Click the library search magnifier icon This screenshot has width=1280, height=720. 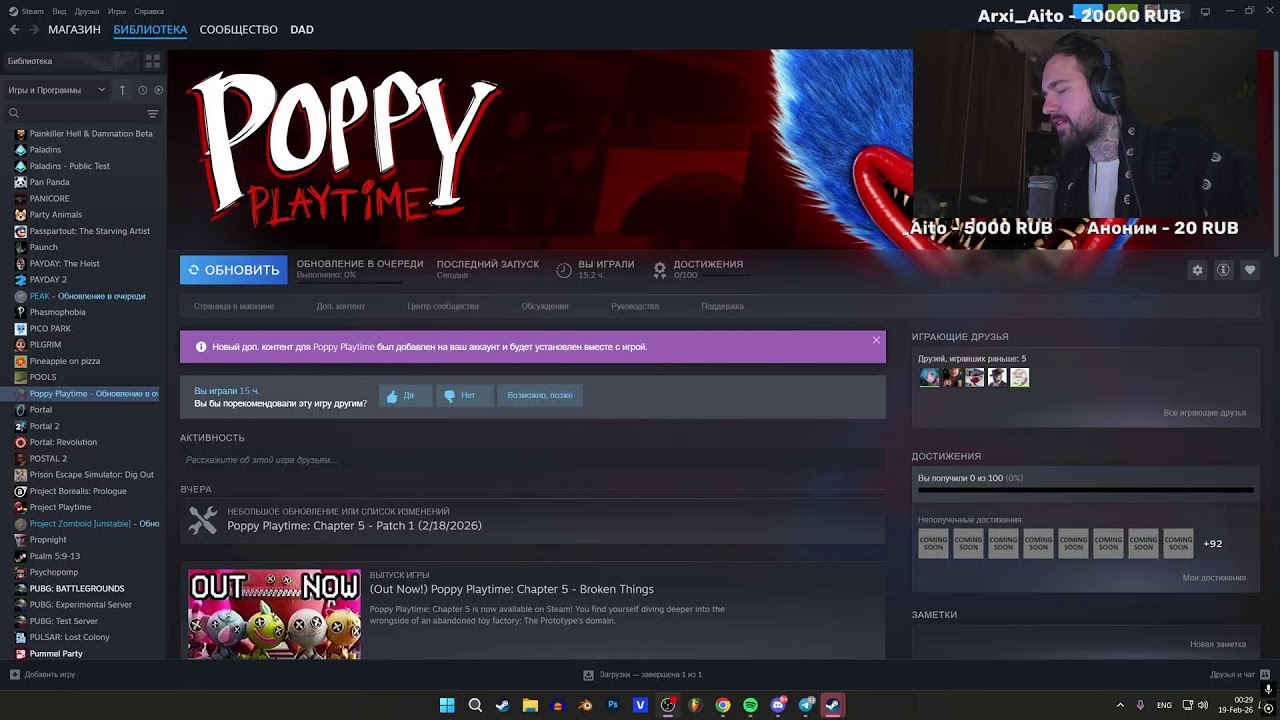pyautogui.click(x=14, y=113)
